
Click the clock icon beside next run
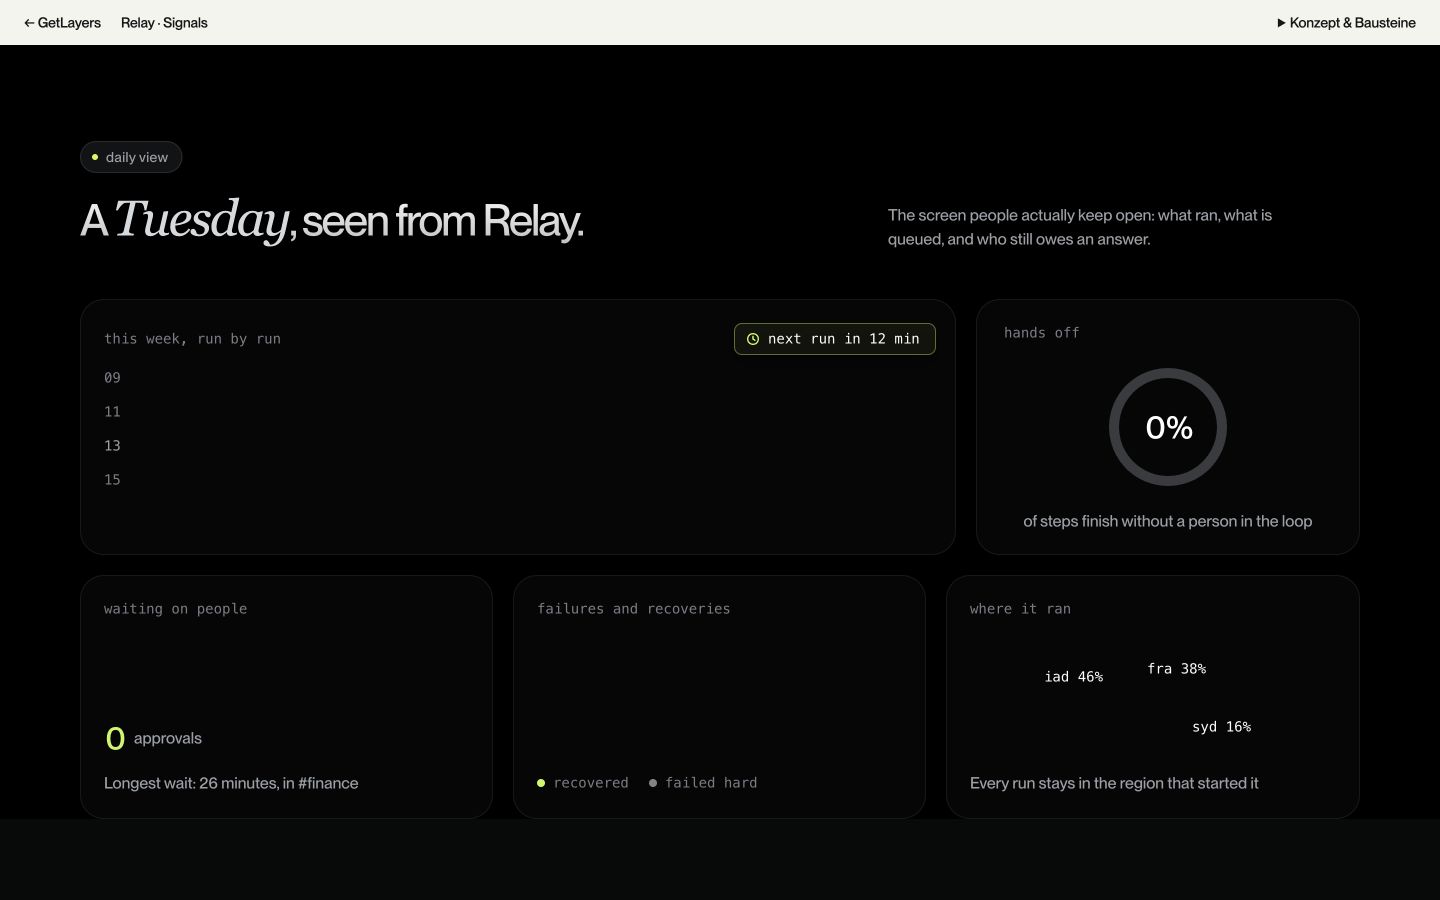click(x=753, y=339)
